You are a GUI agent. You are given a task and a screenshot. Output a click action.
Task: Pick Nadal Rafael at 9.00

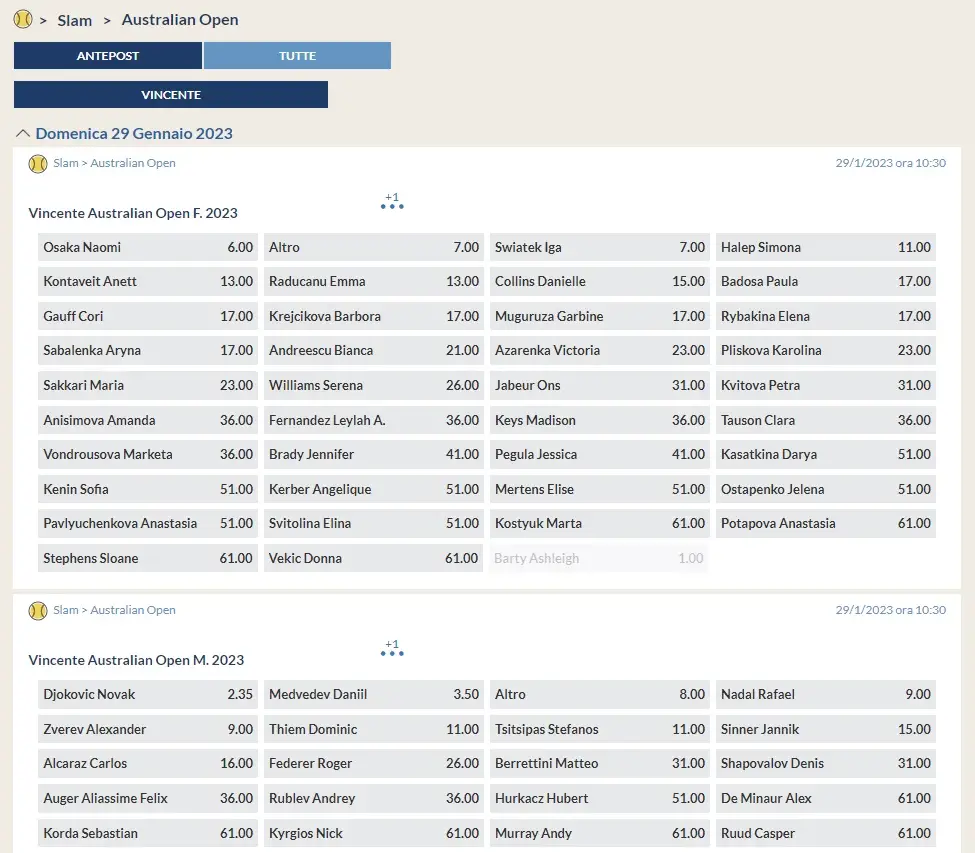click(826, 694)
